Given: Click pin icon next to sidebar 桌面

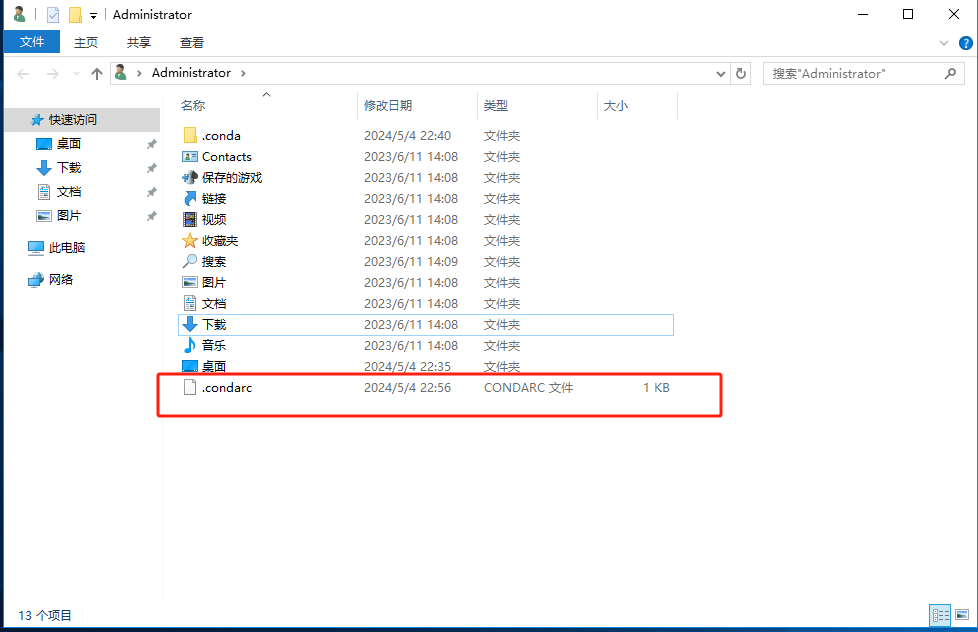Looking at the screenshot, I should 151,144.
